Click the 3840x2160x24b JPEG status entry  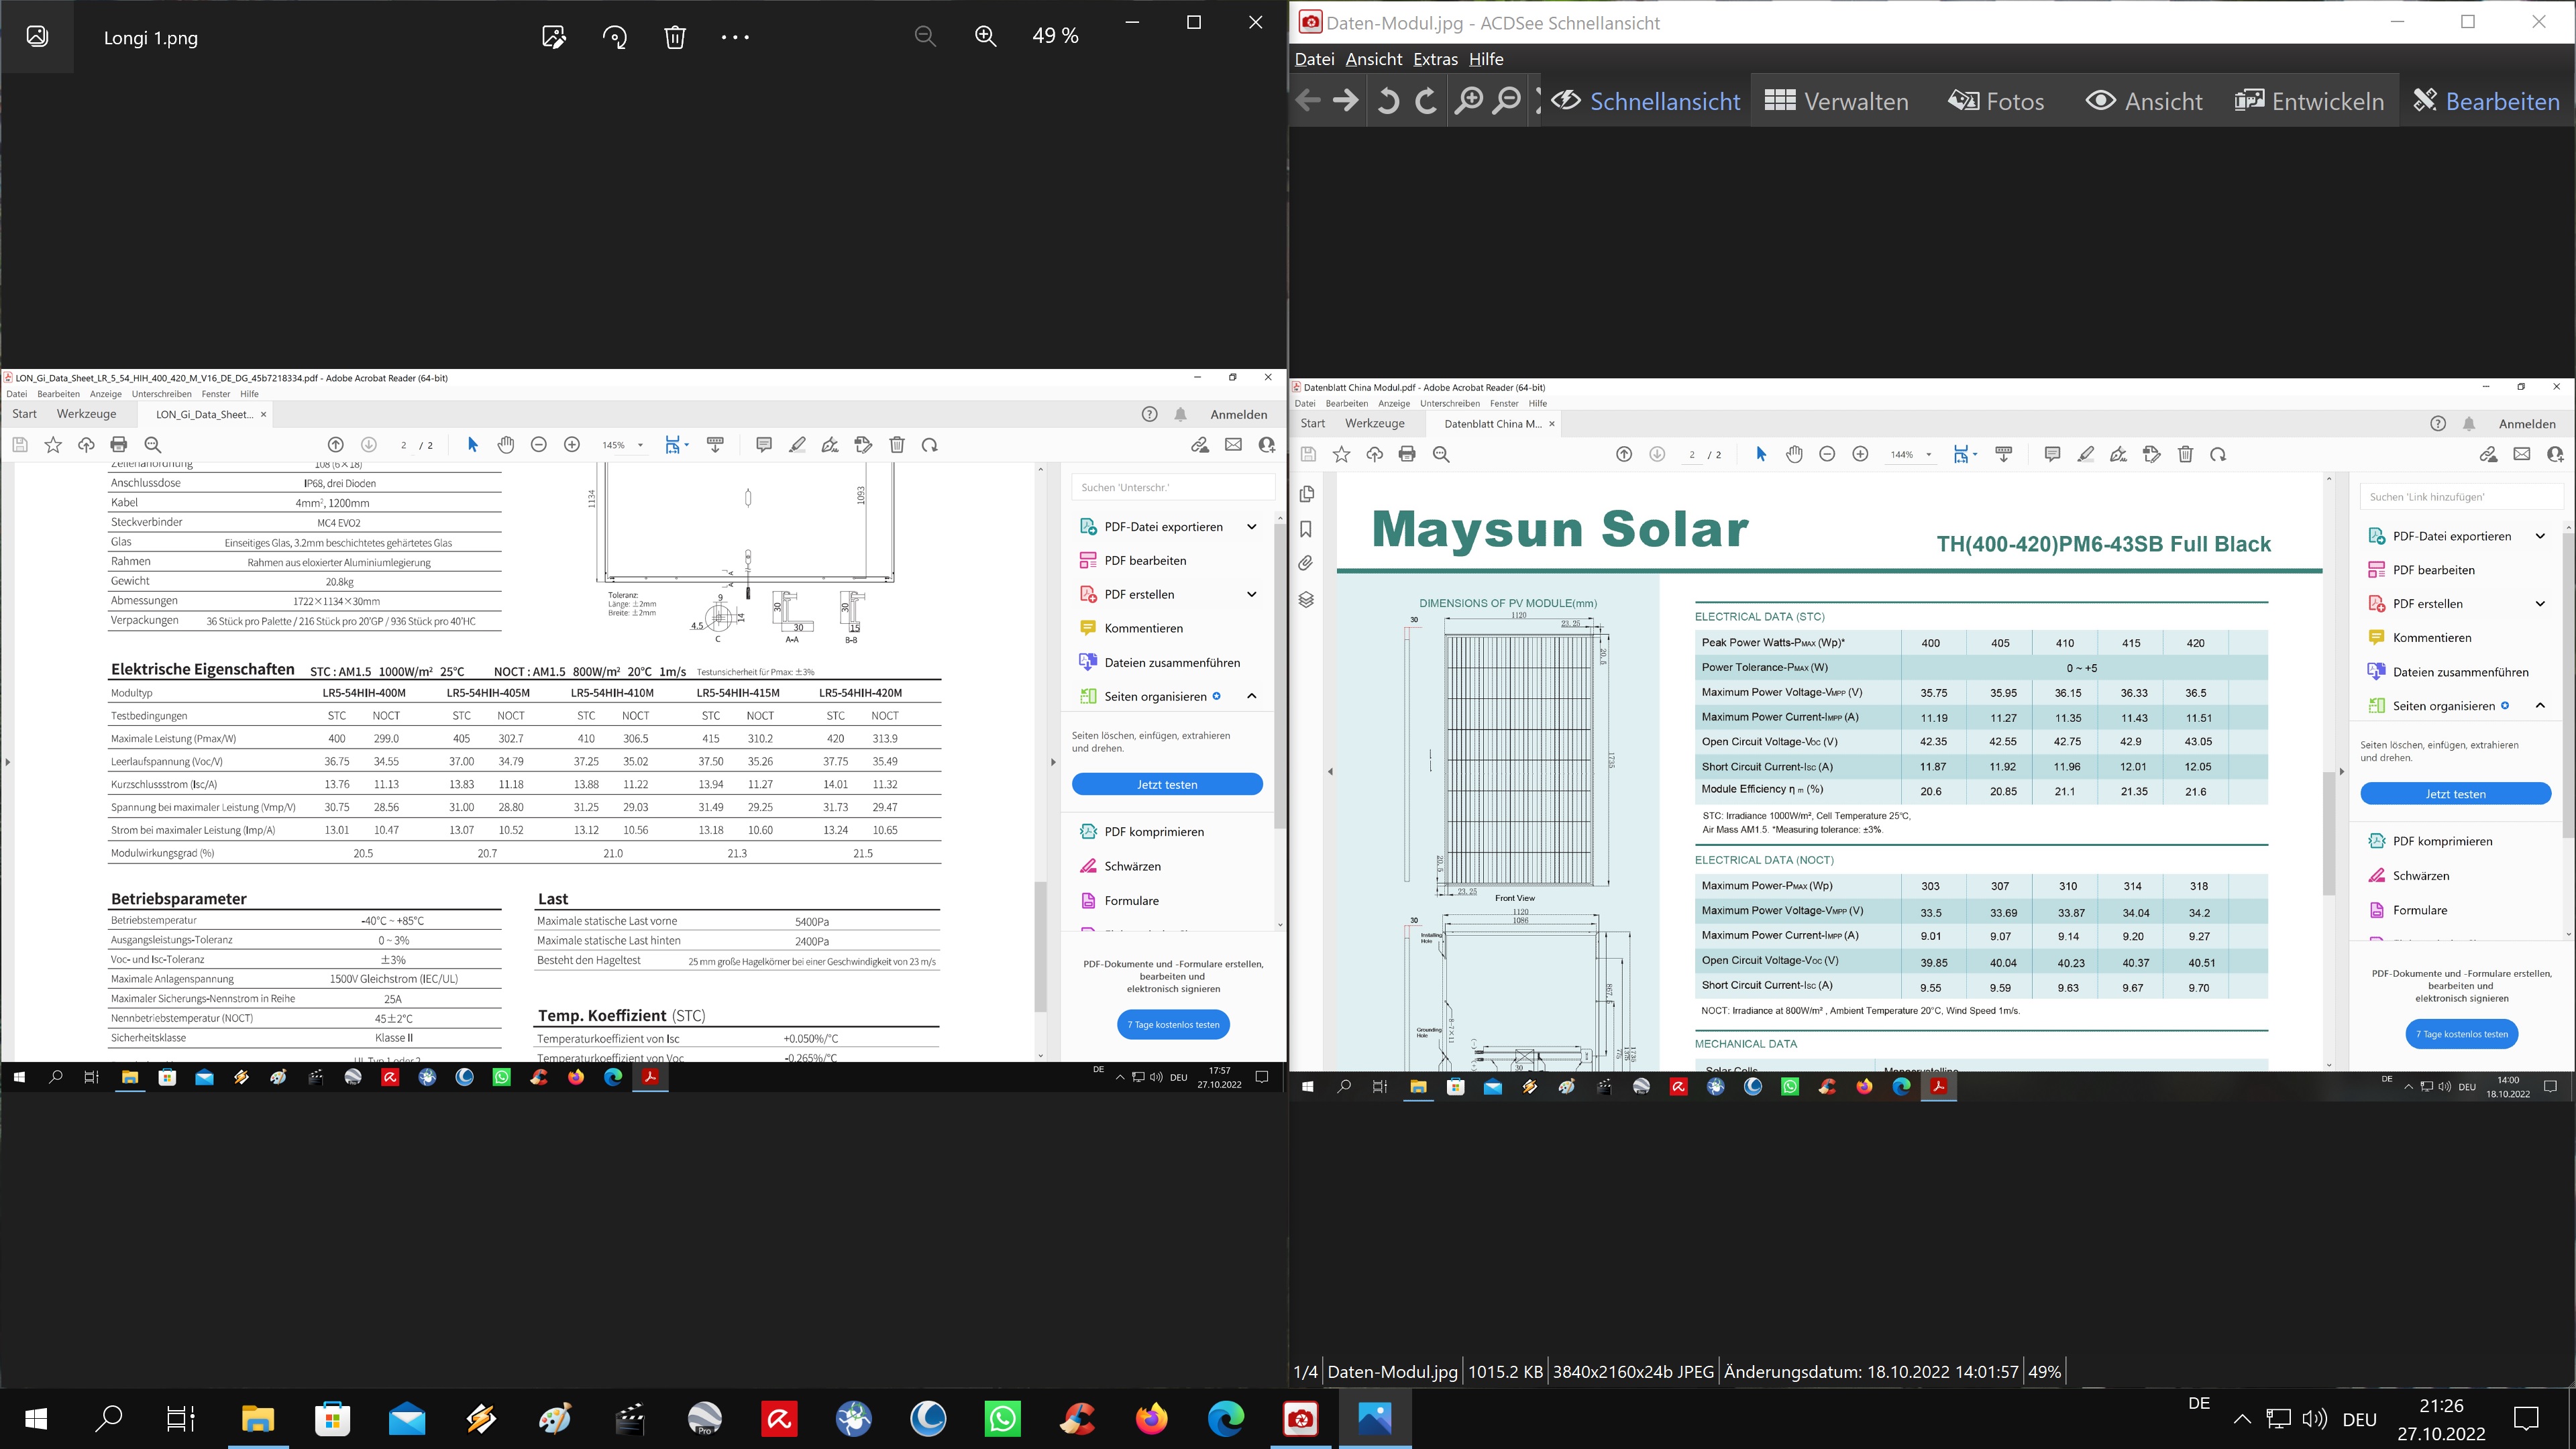click(1633, 1372)
